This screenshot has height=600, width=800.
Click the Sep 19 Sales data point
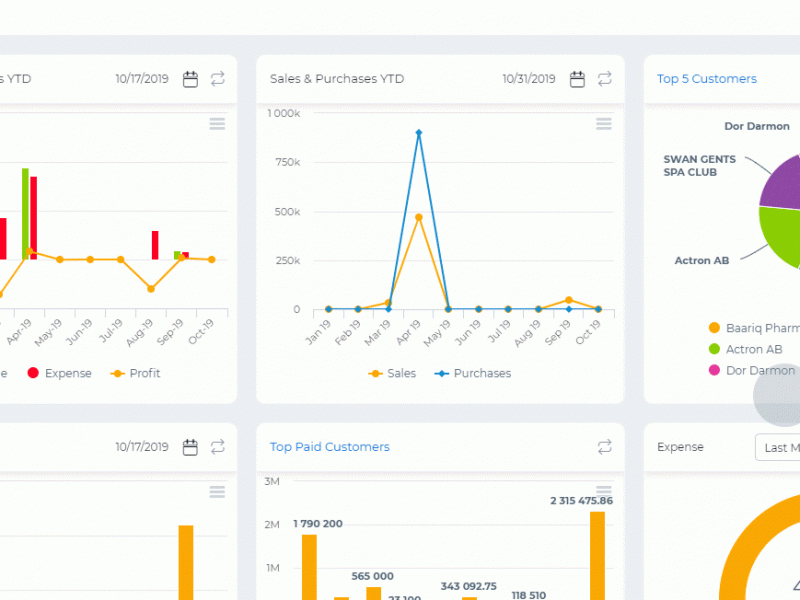(569, 300)
